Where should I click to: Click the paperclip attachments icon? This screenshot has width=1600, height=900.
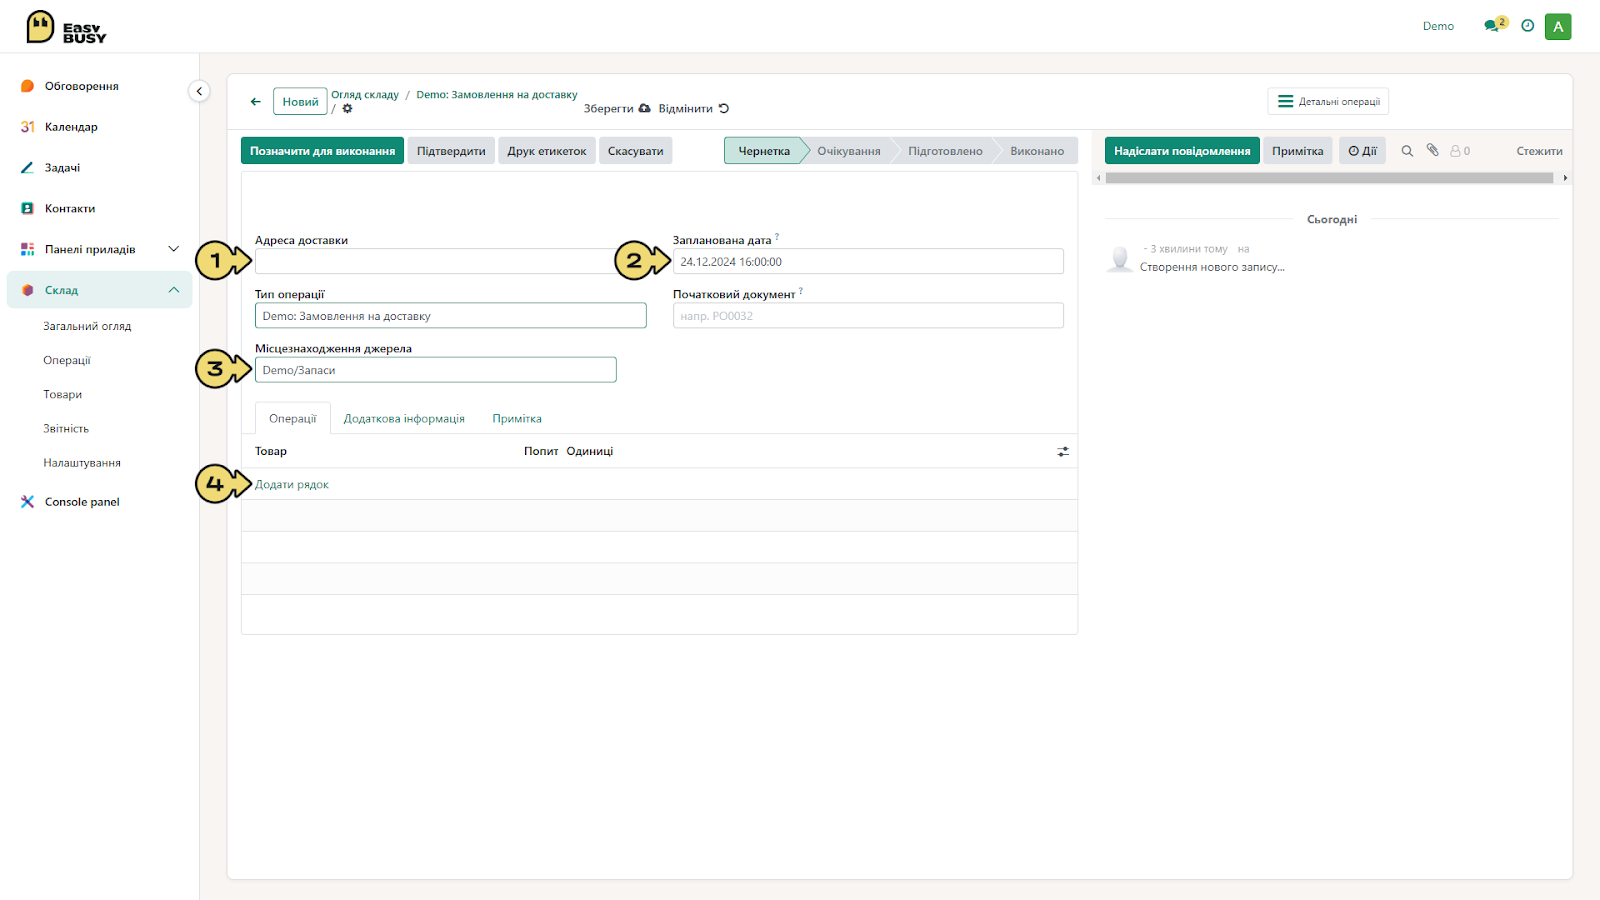[1432, 150]
